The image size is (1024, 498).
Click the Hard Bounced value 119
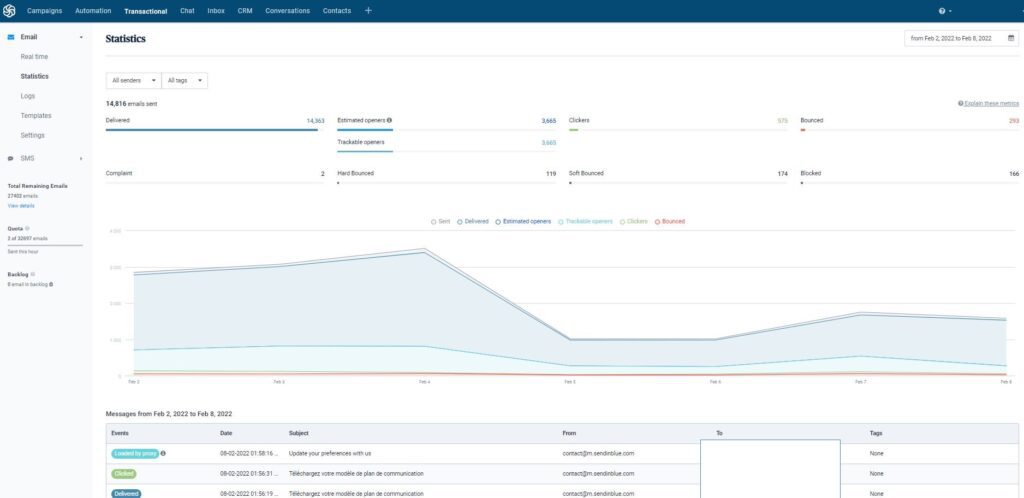pos(551,174)
